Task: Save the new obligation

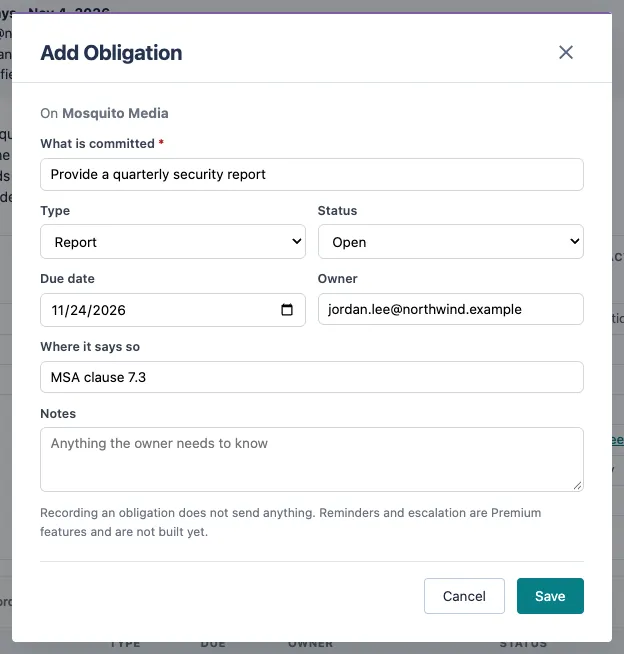Action: 550,596
